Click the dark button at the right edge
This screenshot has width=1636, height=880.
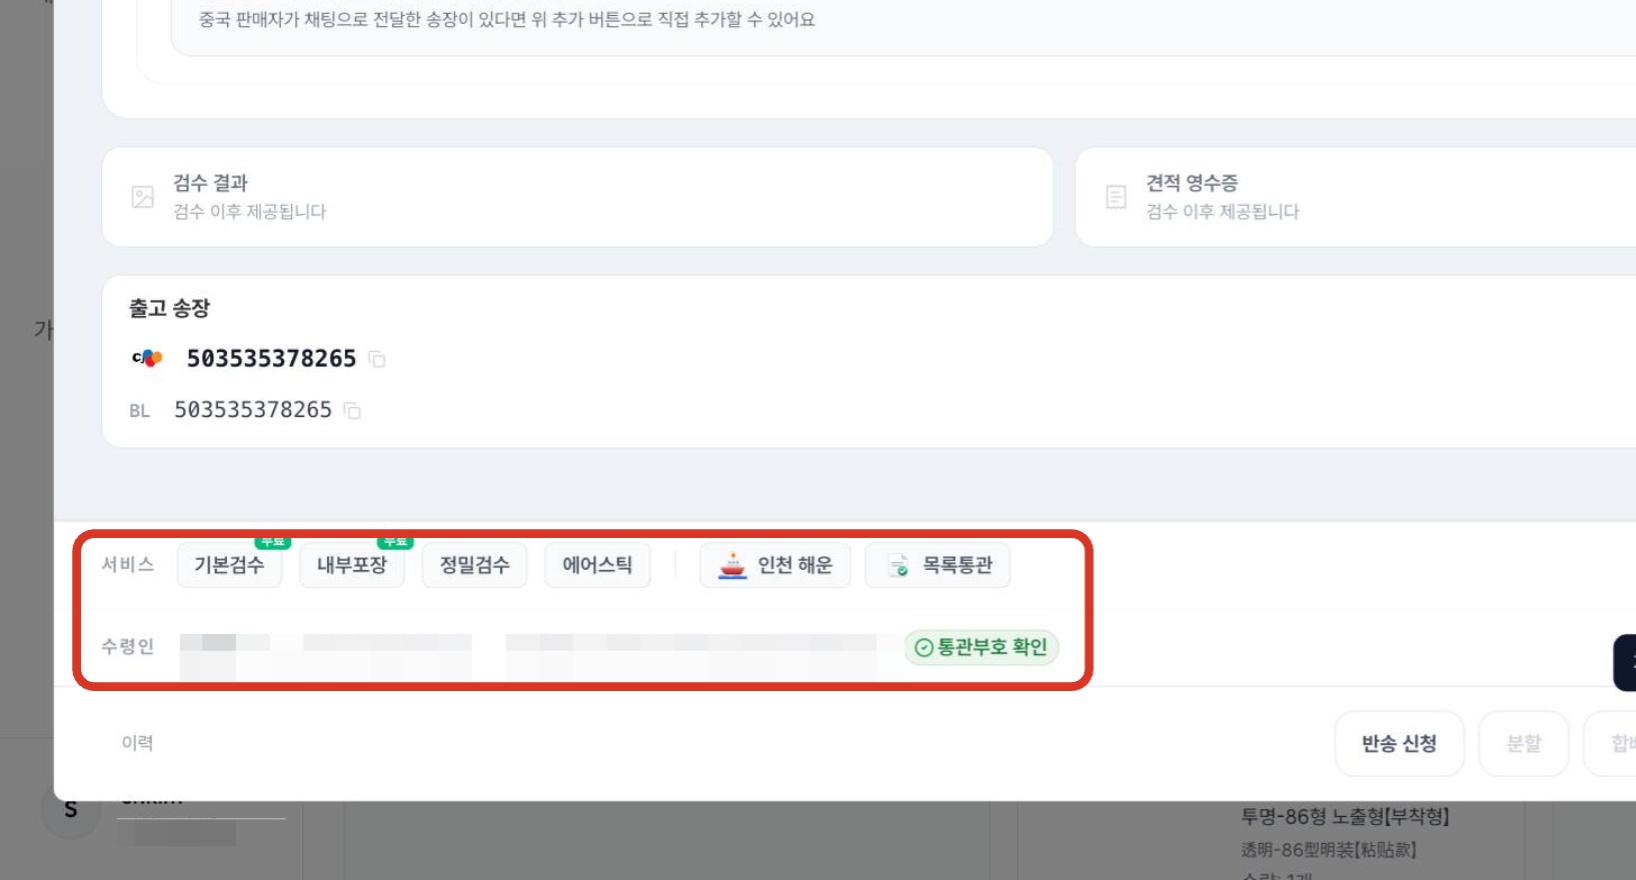click(1625, 662)
